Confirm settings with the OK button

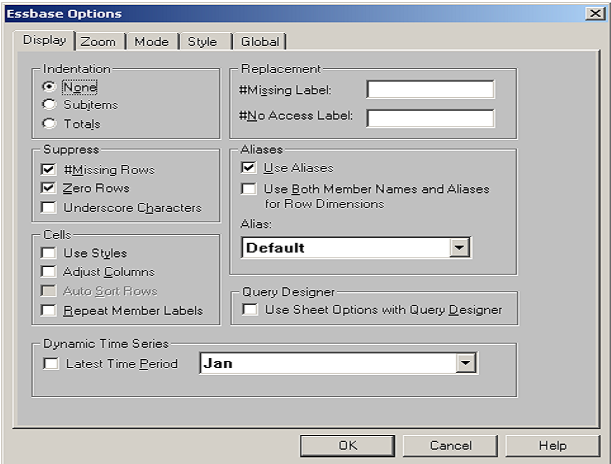pyautogui.click(x=347, y=446)
